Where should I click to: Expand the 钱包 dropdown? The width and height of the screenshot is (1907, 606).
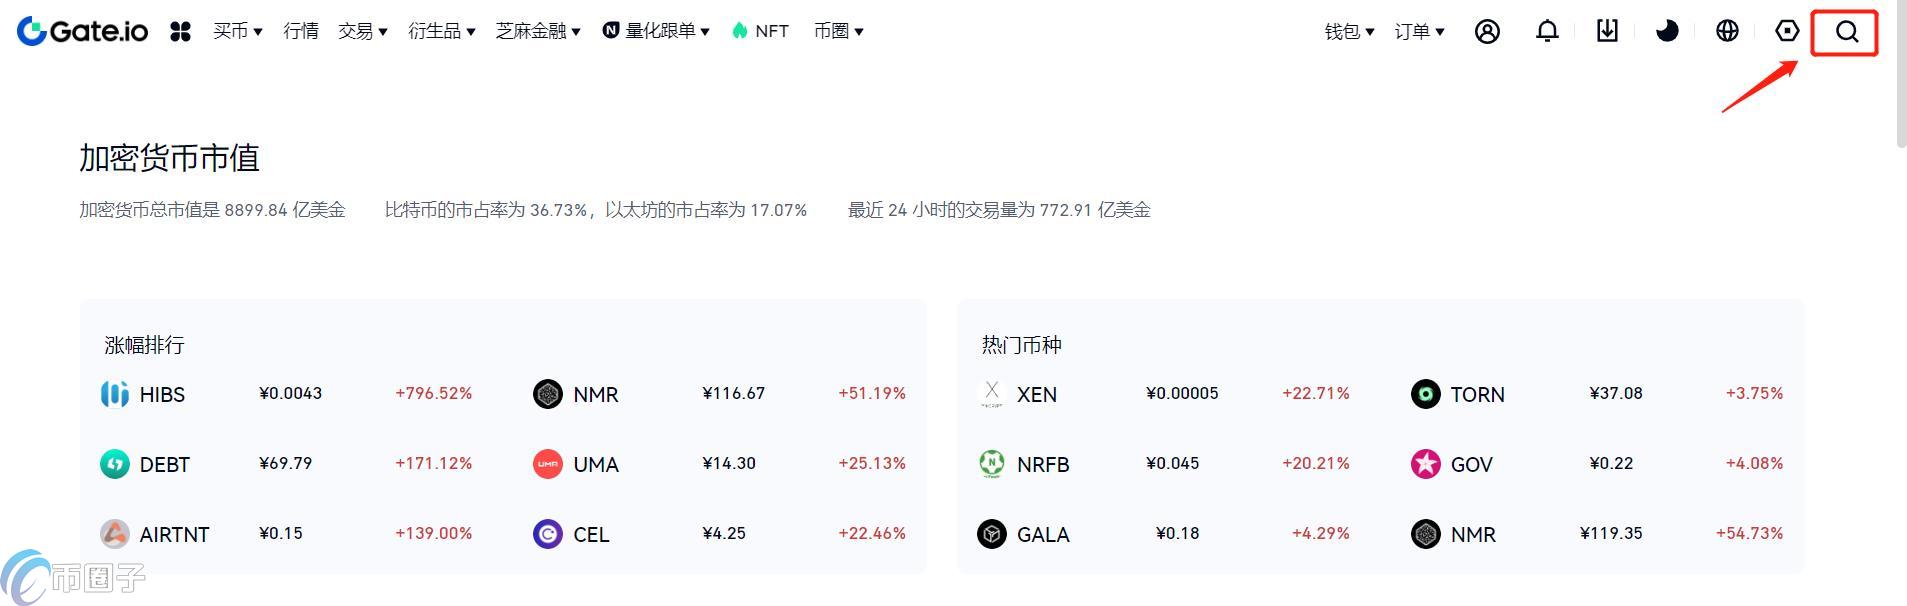point(1348,31)
